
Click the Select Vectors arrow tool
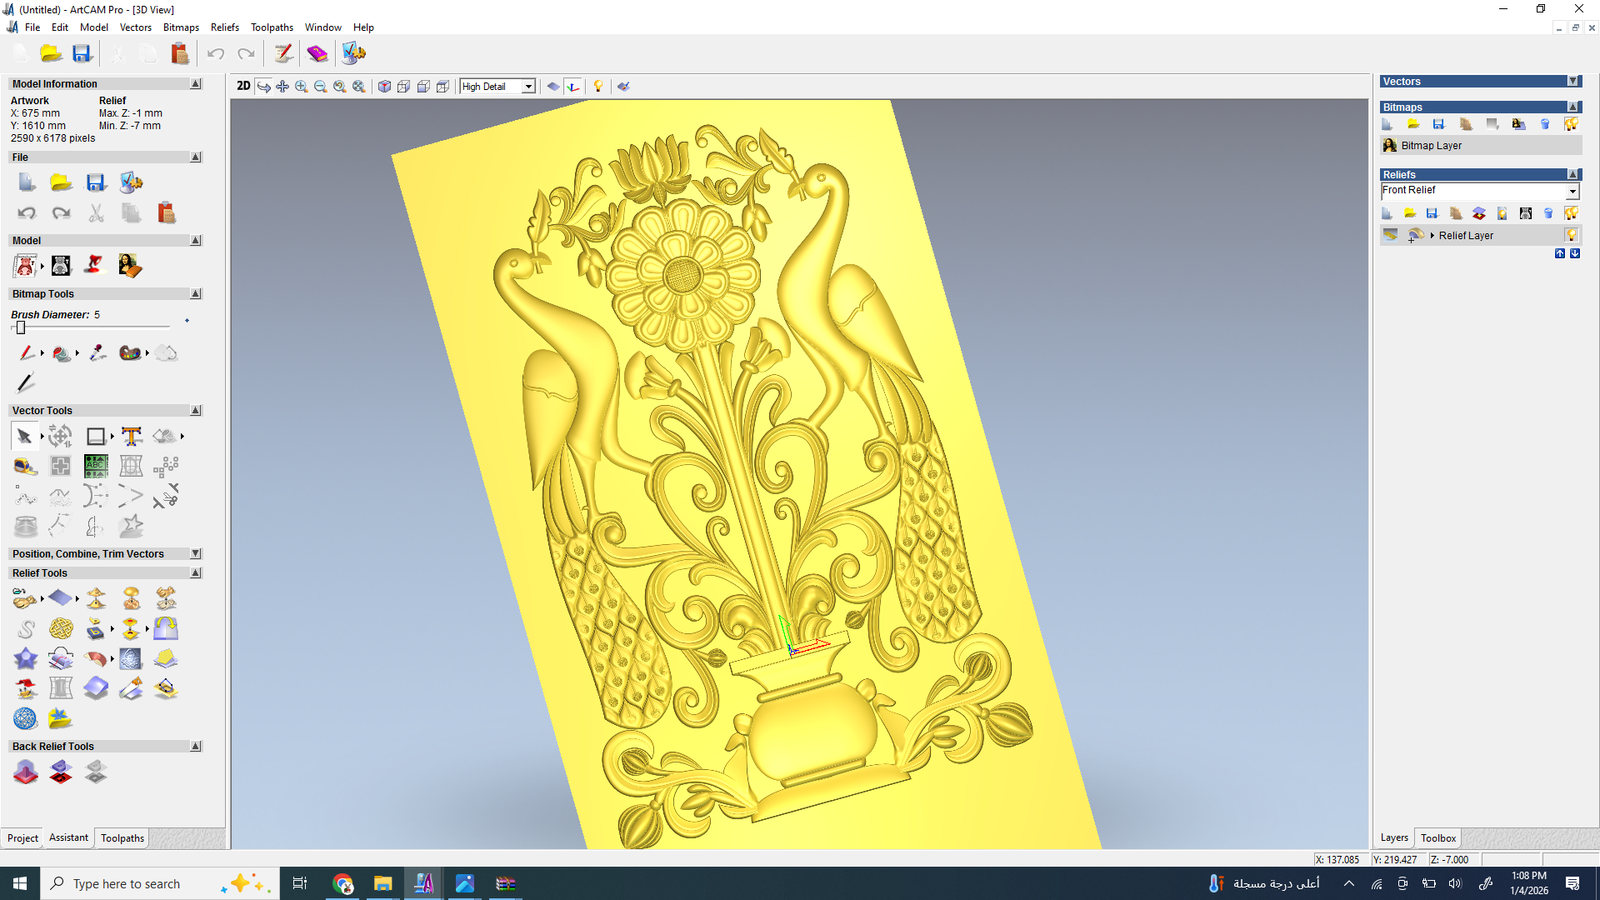point(24,436)
